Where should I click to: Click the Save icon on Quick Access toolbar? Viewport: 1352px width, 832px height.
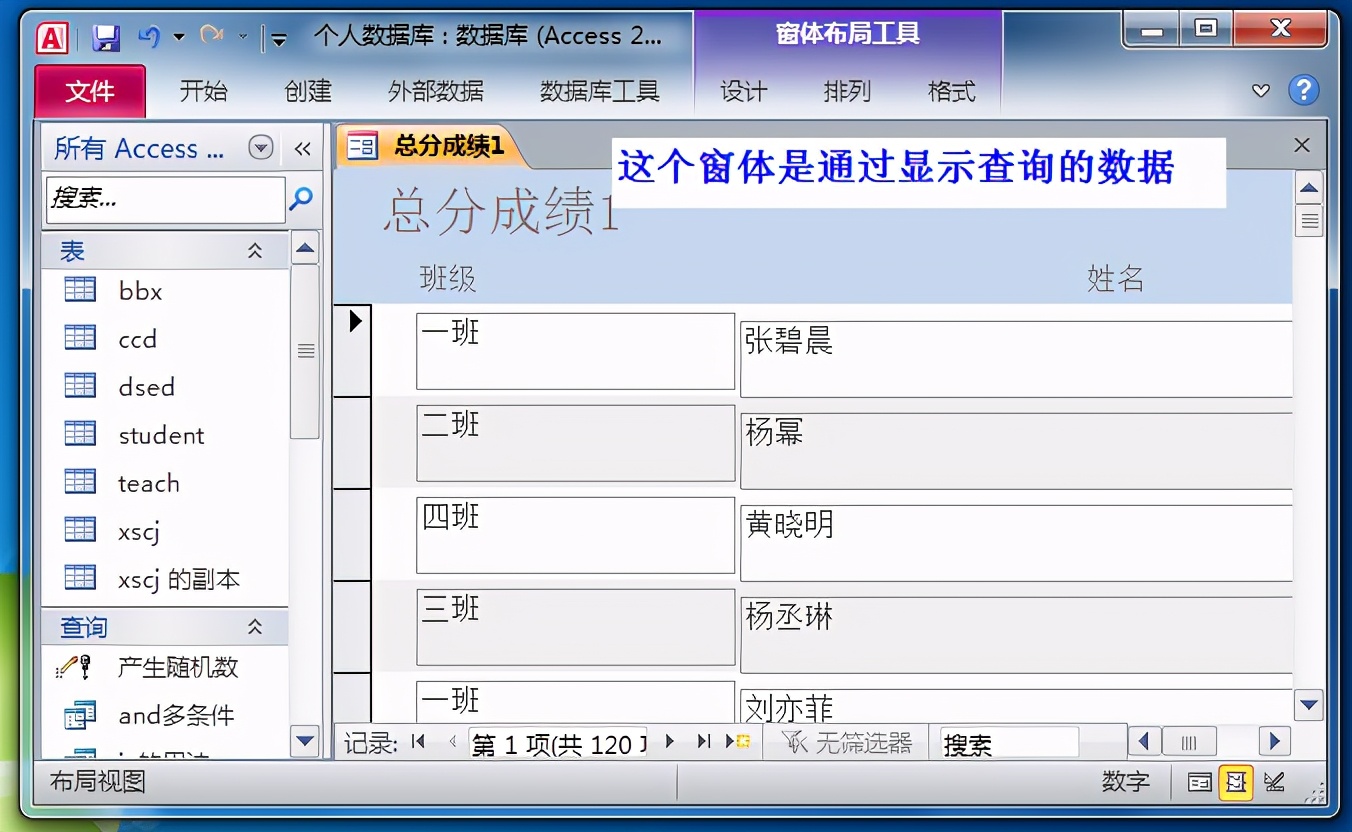click(x=104, y=34)
